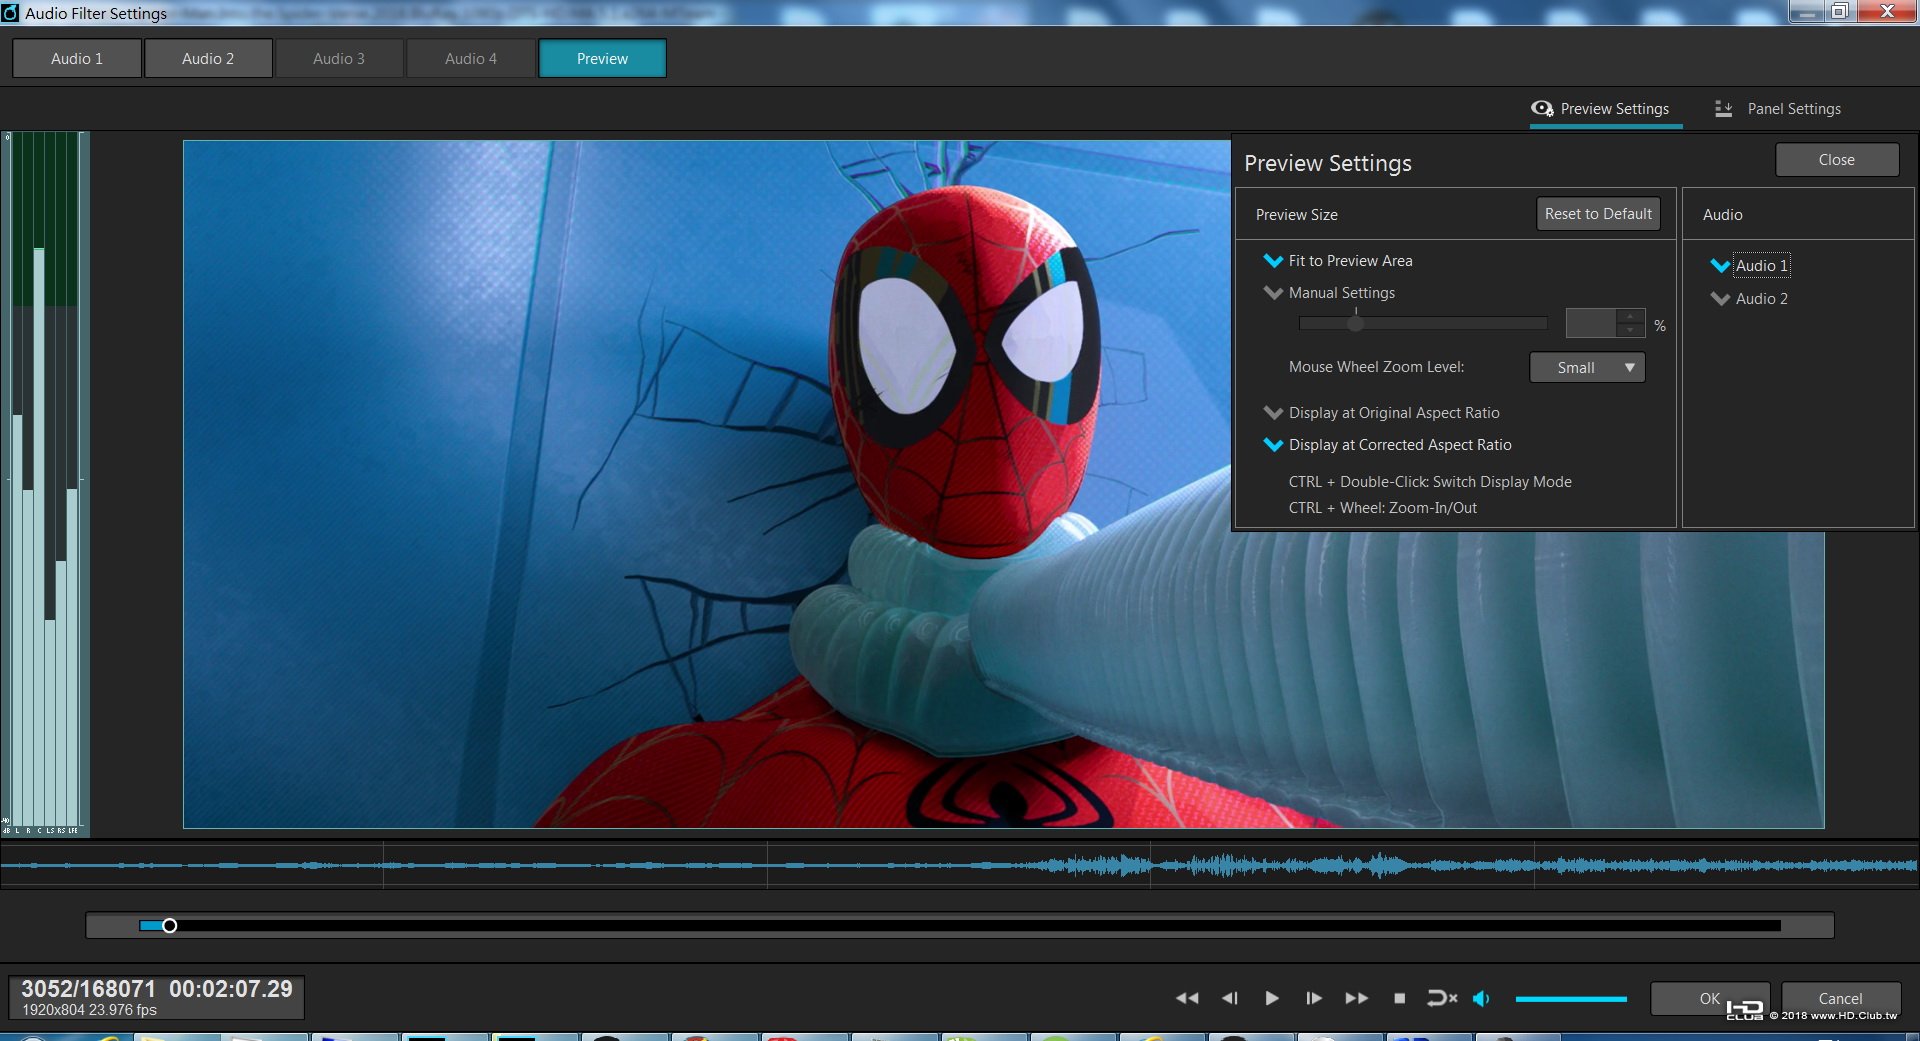
Task: Open the Panel Settings dropdown panel
Action: pyautogui.click(x=1778, y=109)
